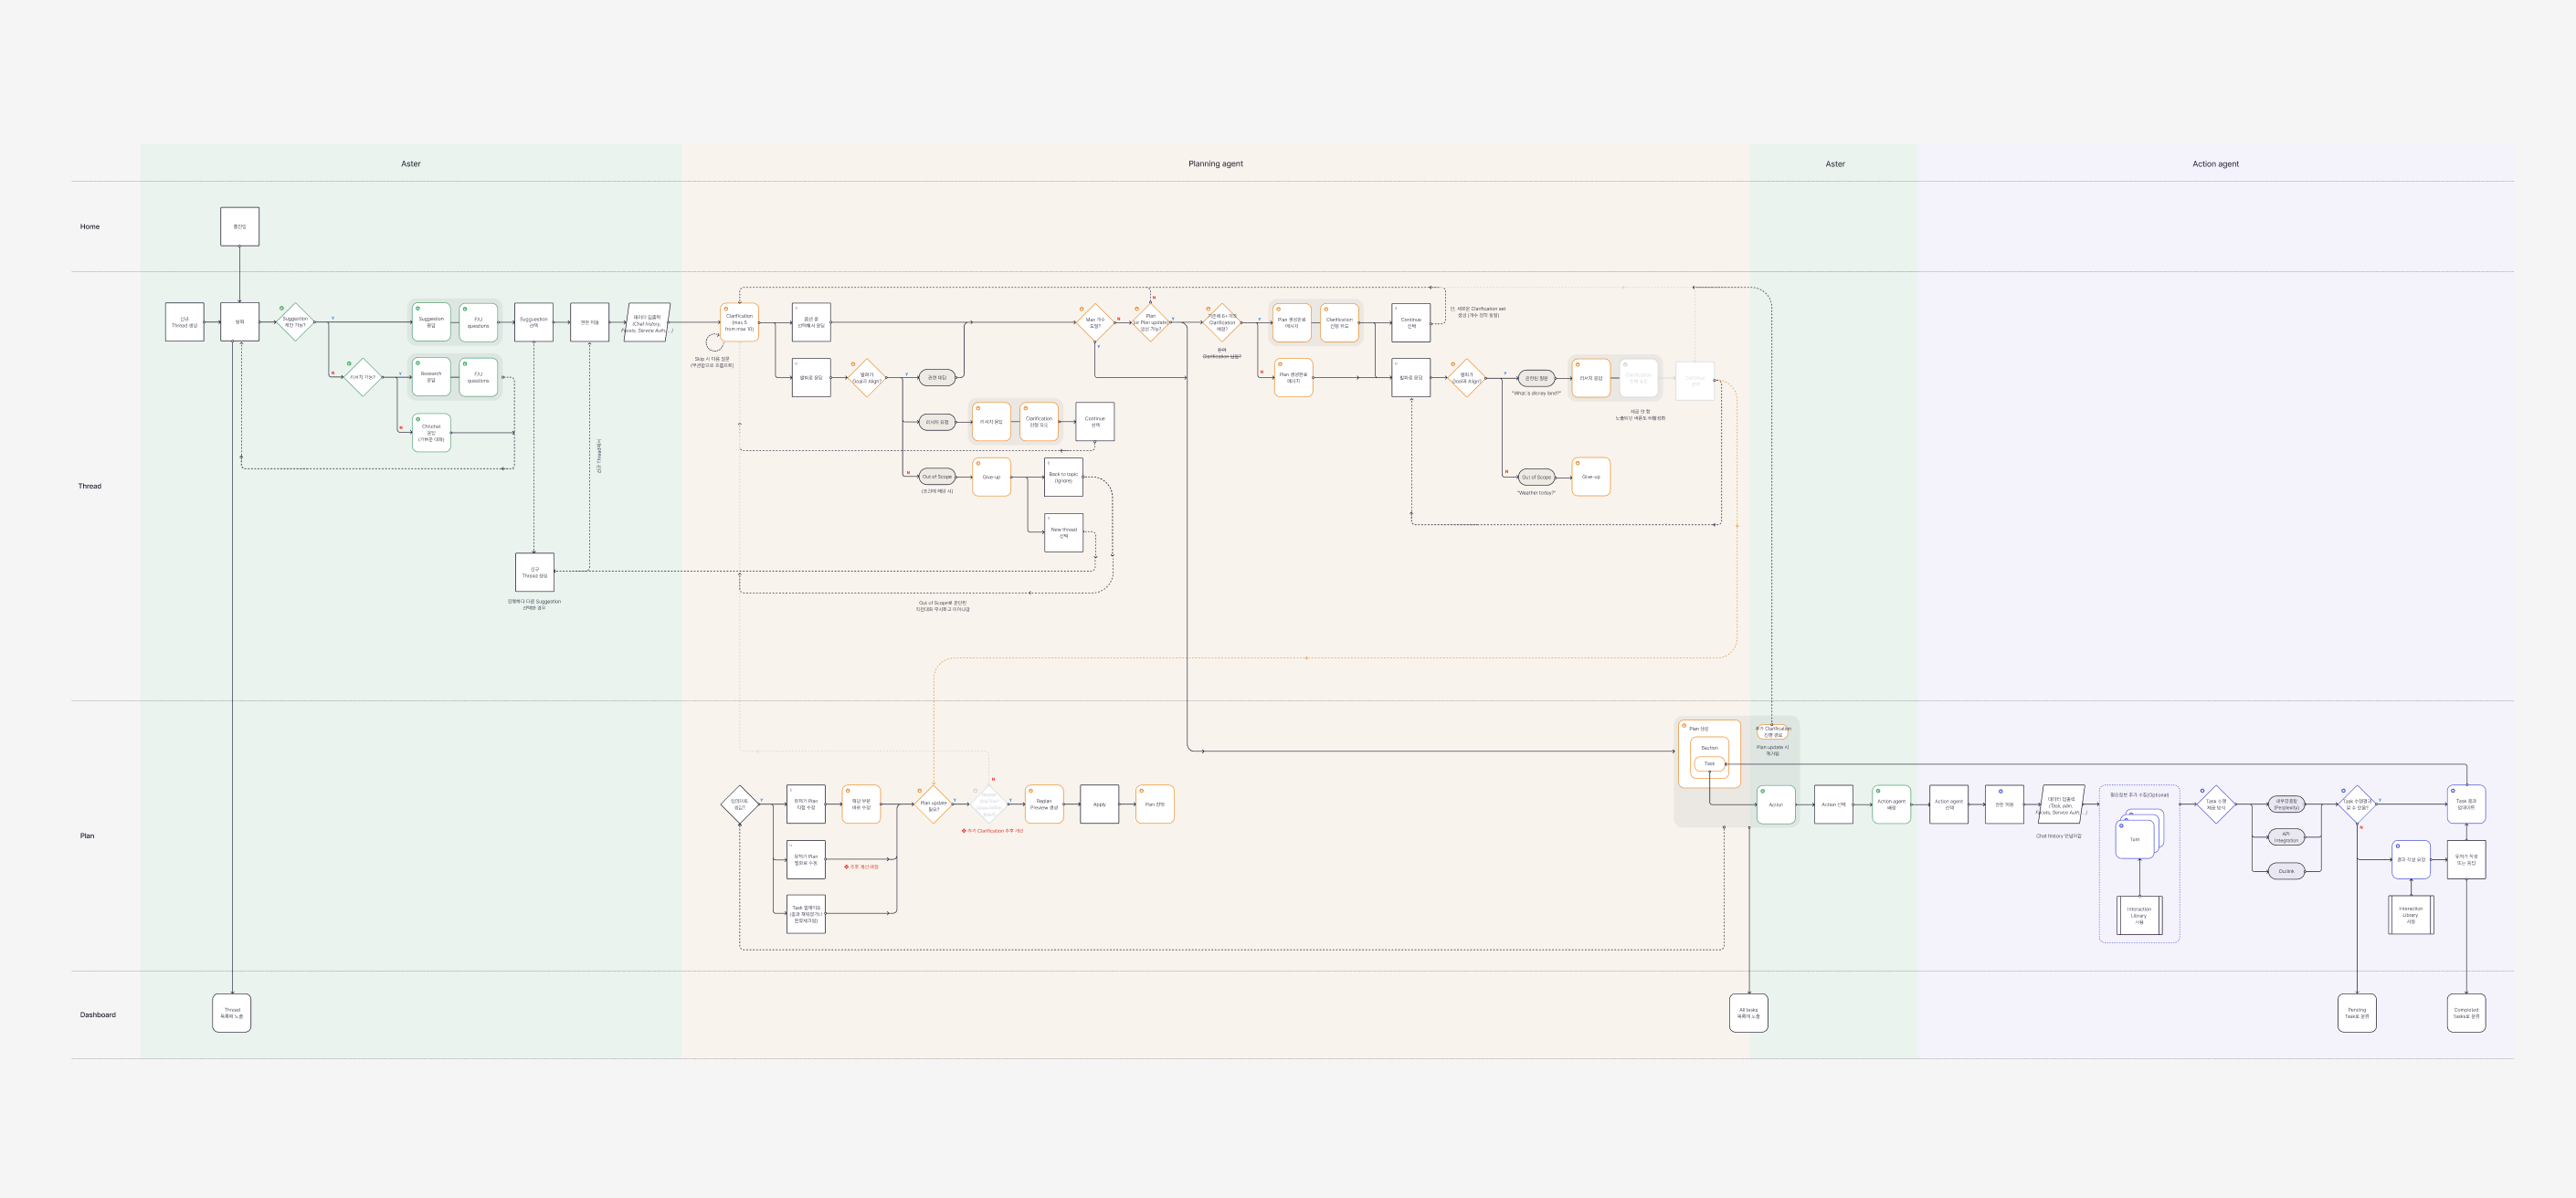Select the Planning agent column header

pos(1215,164)
